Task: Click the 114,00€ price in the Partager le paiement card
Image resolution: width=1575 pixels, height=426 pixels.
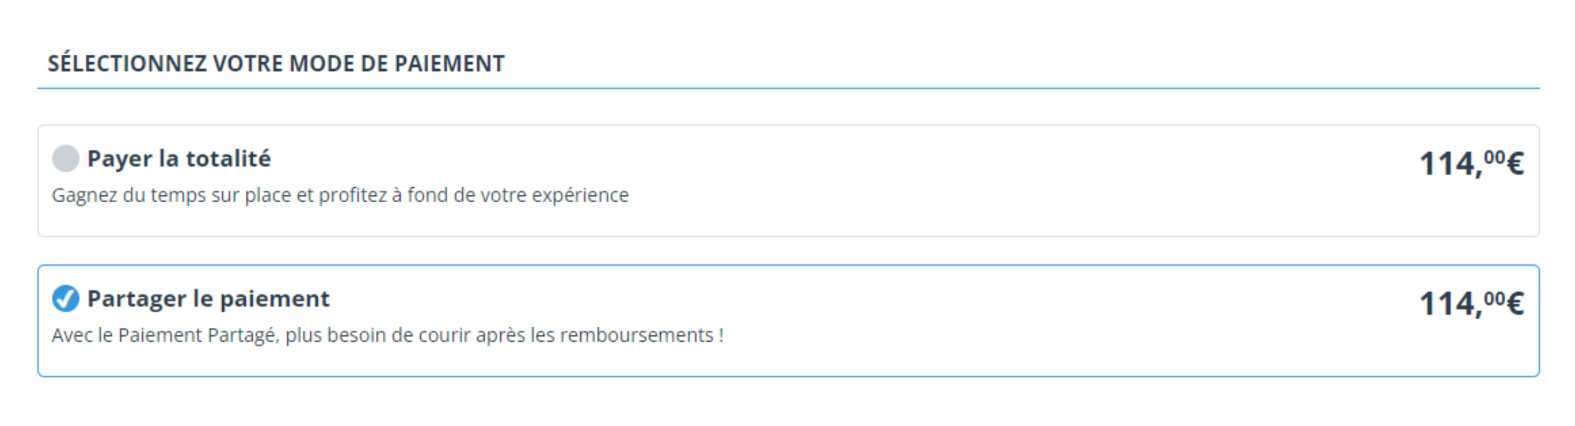Action: click(1471, 303)
